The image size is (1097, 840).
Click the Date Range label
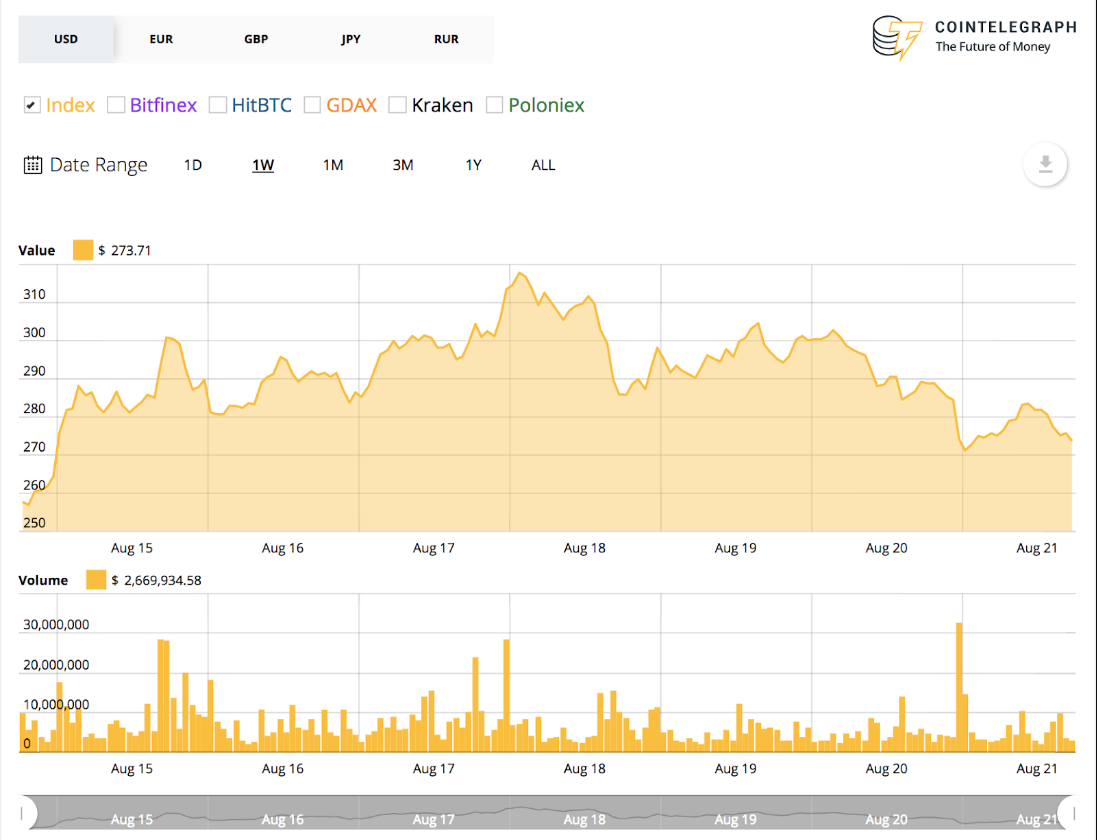pyautogui.click(x=99, y=165)
